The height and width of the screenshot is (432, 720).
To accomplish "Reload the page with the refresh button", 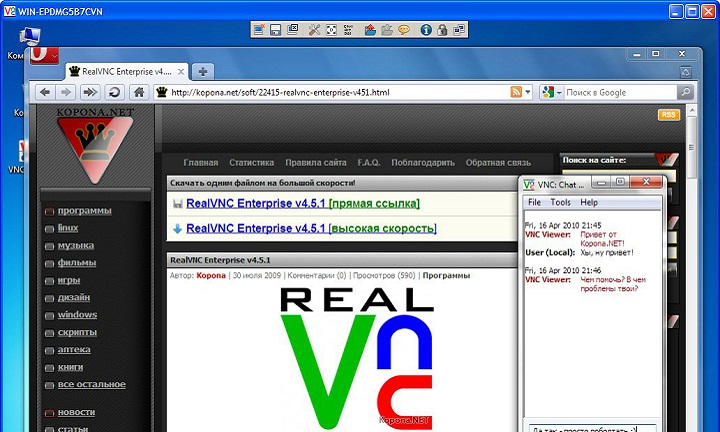I will click(x=114, y=92).
